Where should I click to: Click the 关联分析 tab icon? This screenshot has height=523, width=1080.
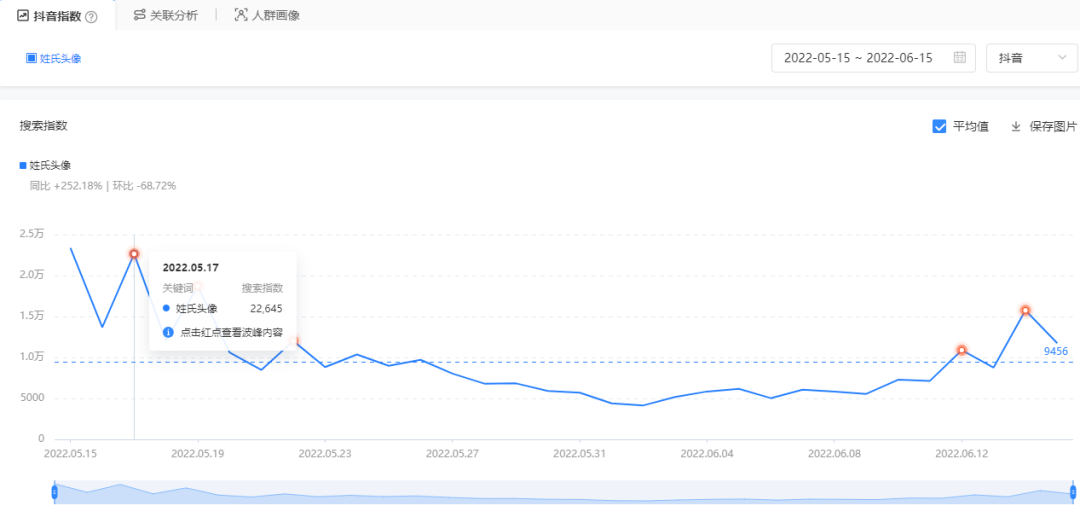tap(139, 15)
